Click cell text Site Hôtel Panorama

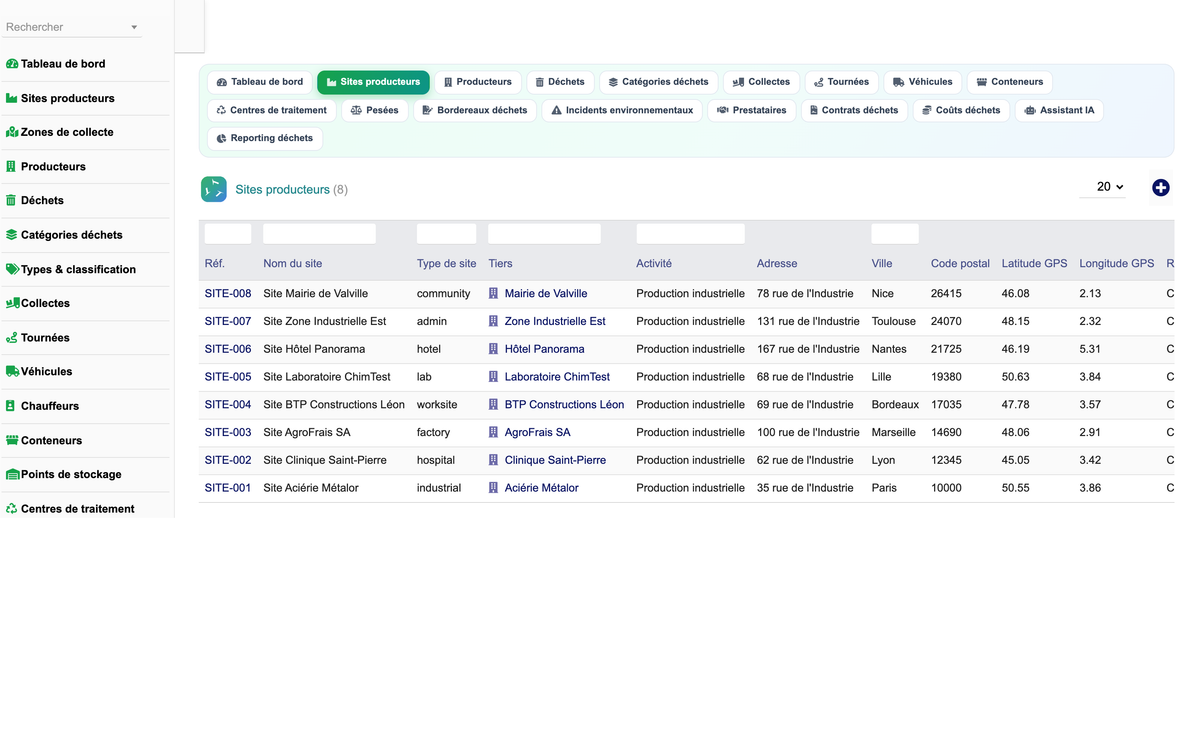pyautogui.click(x=314, y=349)
